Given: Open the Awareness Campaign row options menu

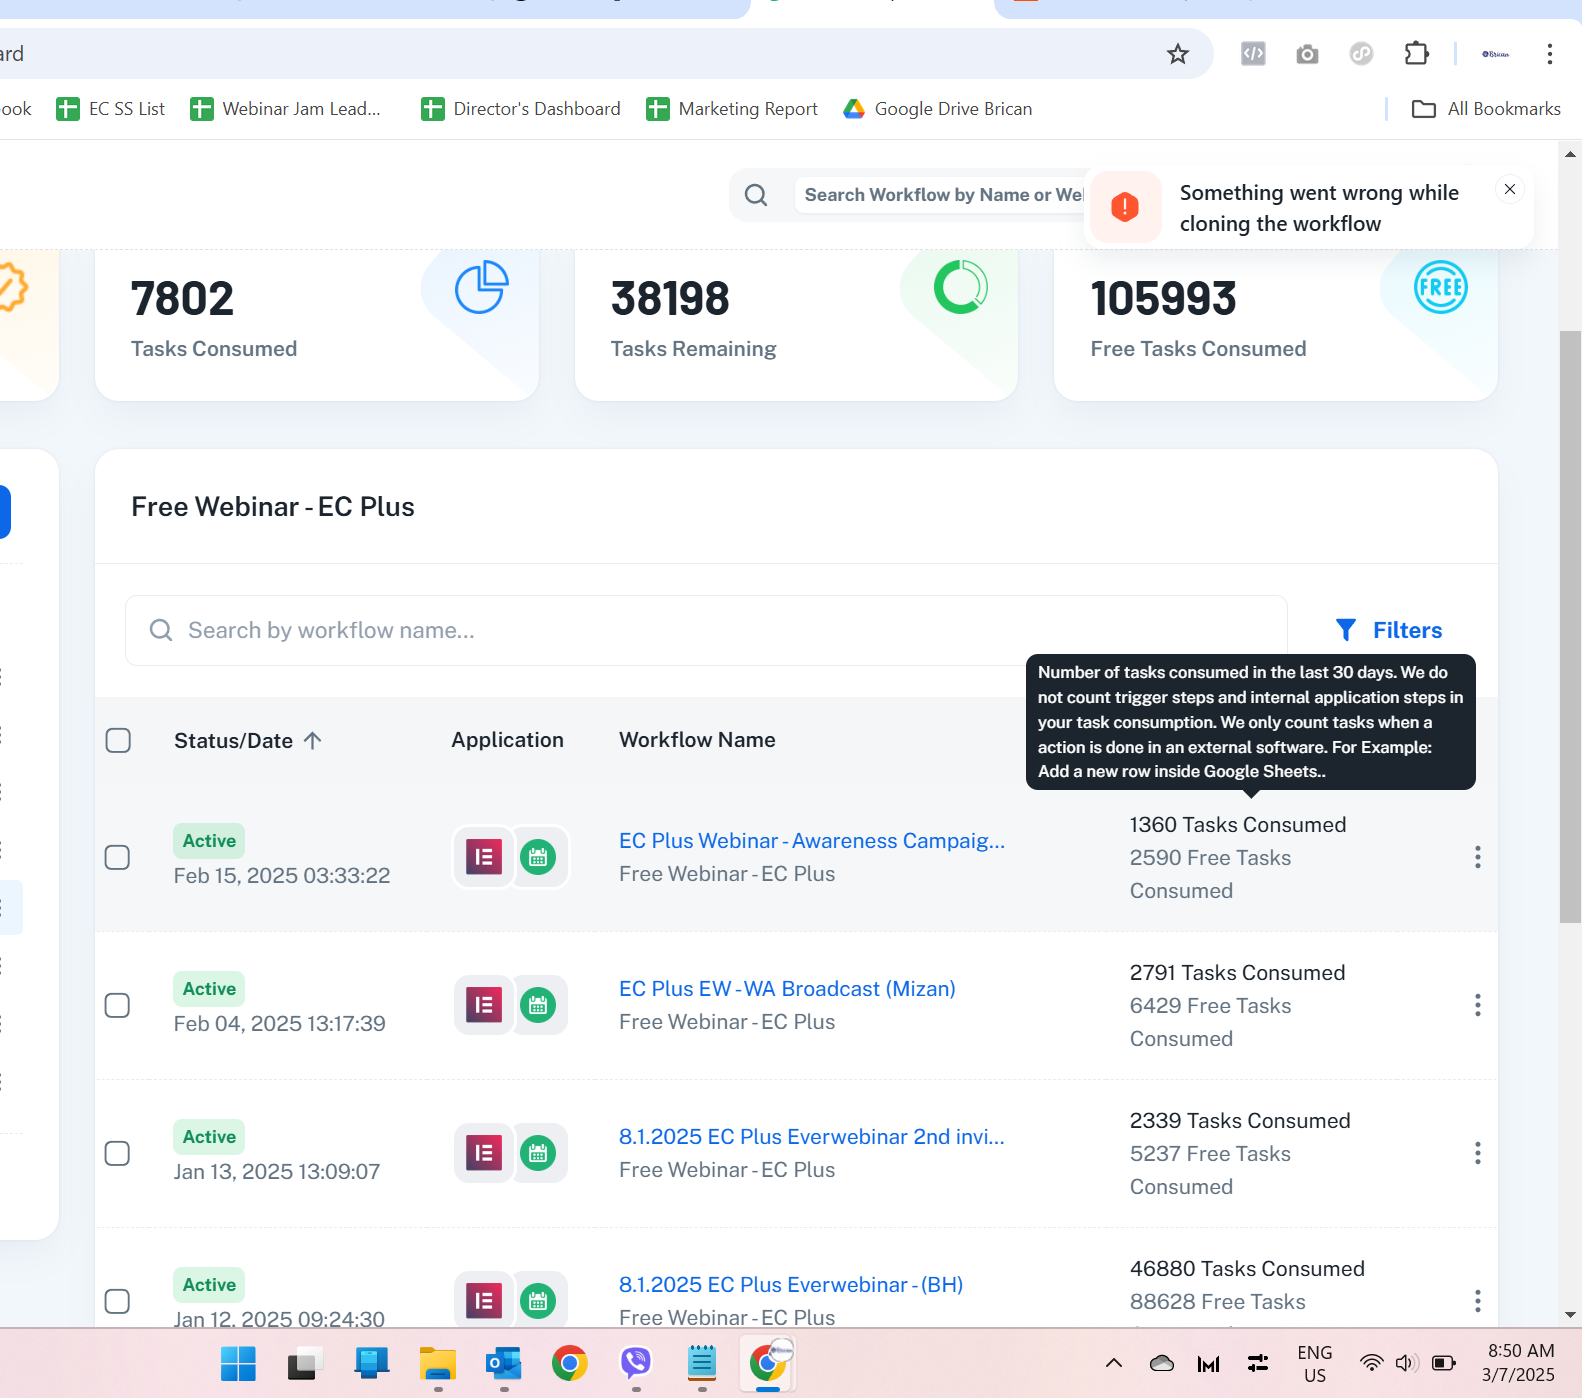Looking at the screenshot, I should 1477,857.
